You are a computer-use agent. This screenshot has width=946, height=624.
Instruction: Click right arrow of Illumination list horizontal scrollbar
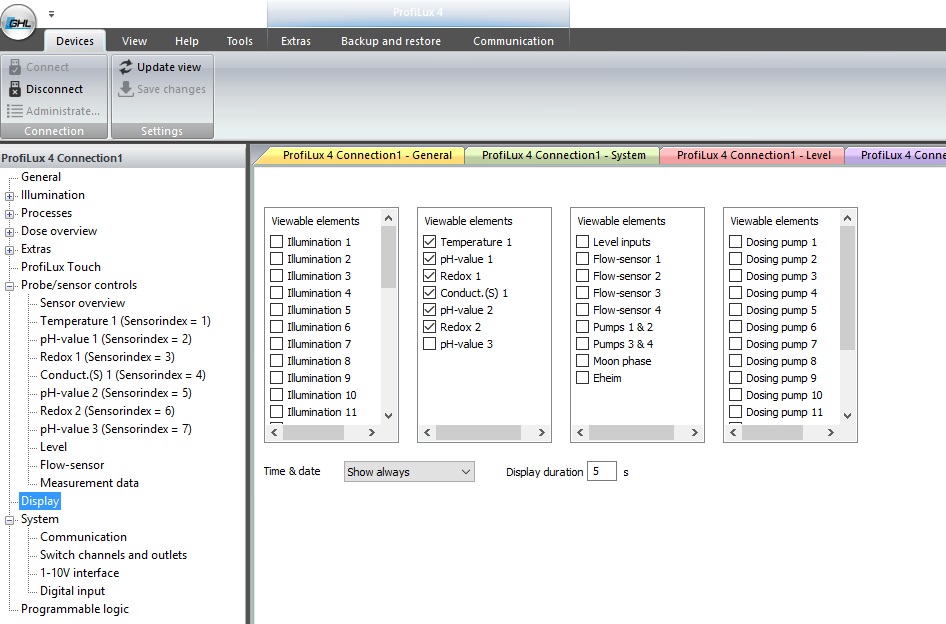pyautogui.click(x=372, y=432)
